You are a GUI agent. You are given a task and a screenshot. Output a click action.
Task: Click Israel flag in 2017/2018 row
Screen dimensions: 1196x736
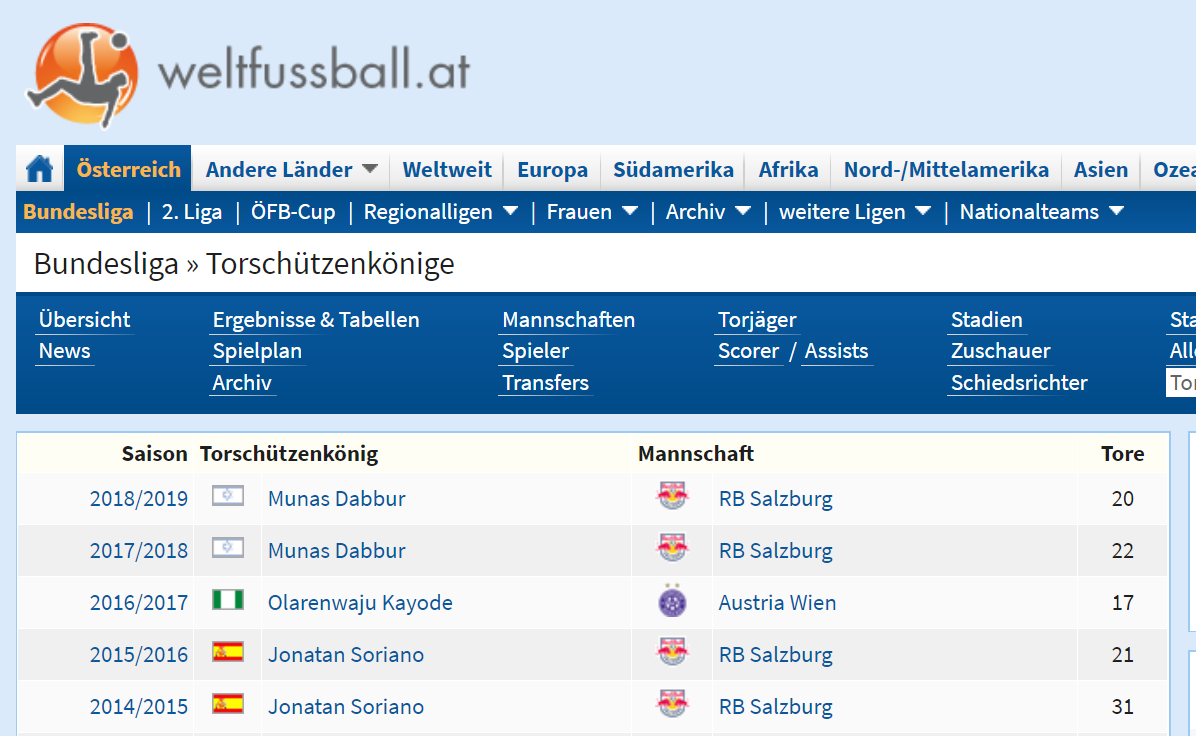tap(227, 548)
